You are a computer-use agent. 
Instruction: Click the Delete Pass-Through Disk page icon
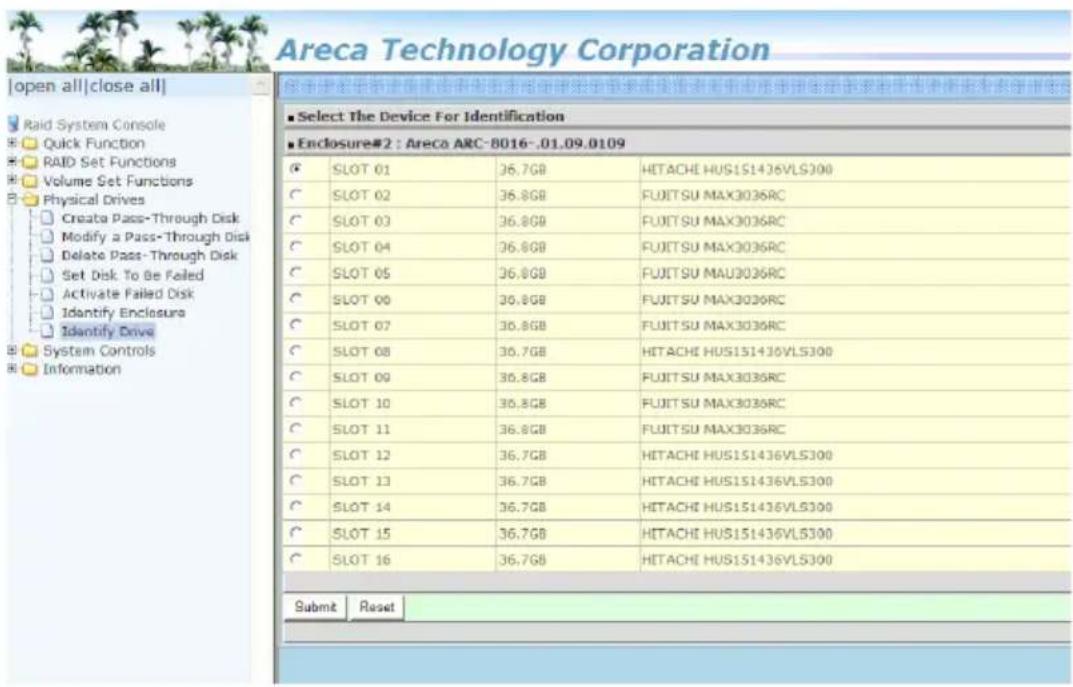[47, 255]
